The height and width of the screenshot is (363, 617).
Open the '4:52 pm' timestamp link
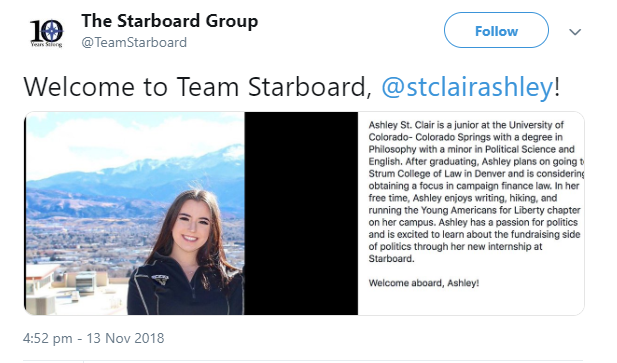[48, 338]
